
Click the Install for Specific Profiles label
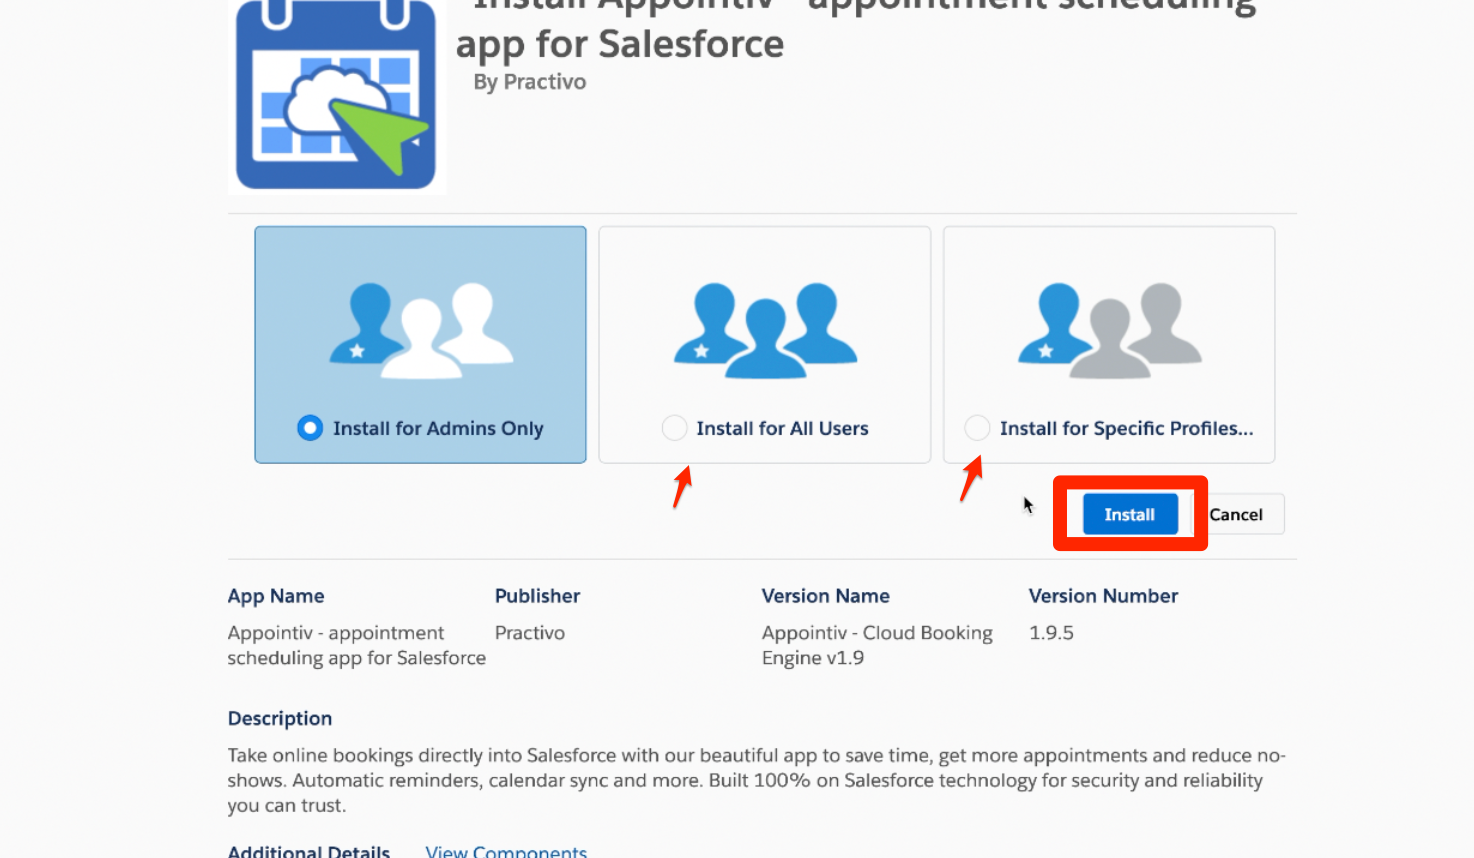[x=1126, y=428]
